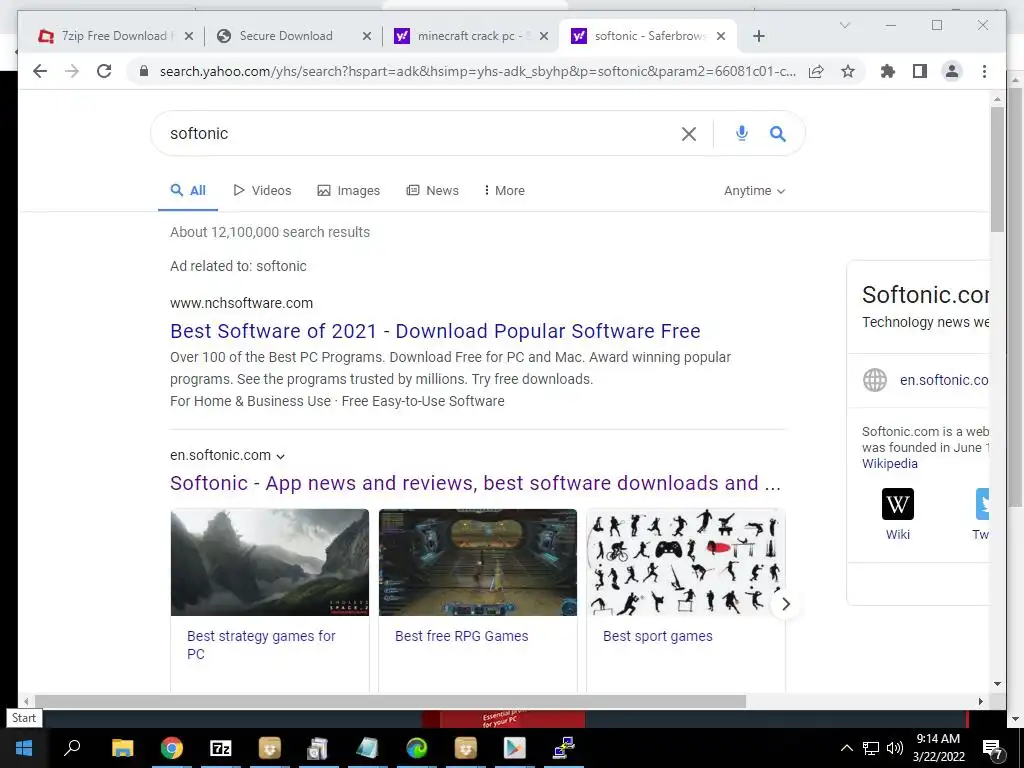The width and height of the screenshot is (1024, 768).
Task: Select the Videos results tab
Action: (x=263, y=191)
